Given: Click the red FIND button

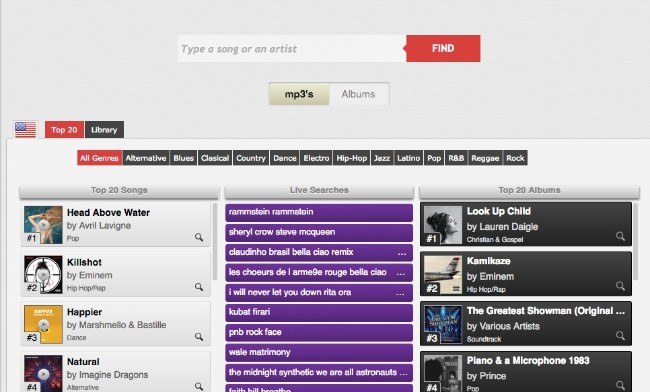Looking at the screenshot, I should coord(443,48).
